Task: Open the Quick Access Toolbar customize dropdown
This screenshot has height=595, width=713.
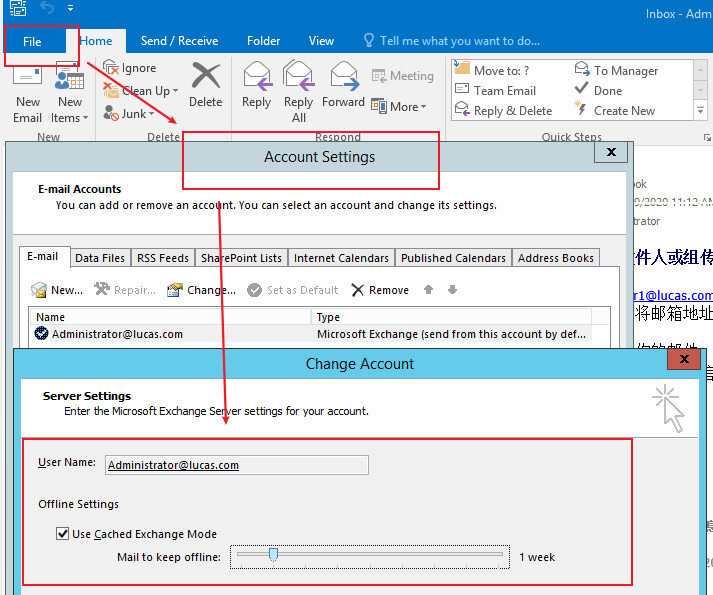Action: [70, 8]
